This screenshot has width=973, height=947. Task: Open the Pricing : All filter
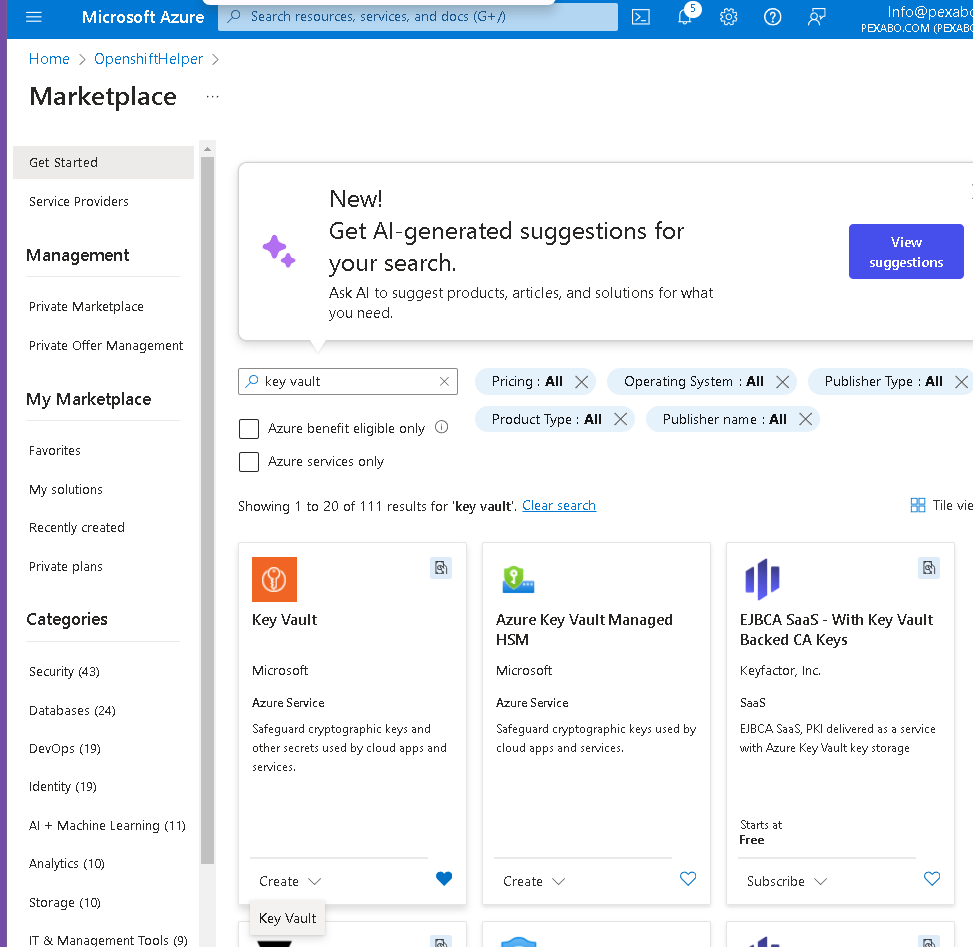point(527,382)
